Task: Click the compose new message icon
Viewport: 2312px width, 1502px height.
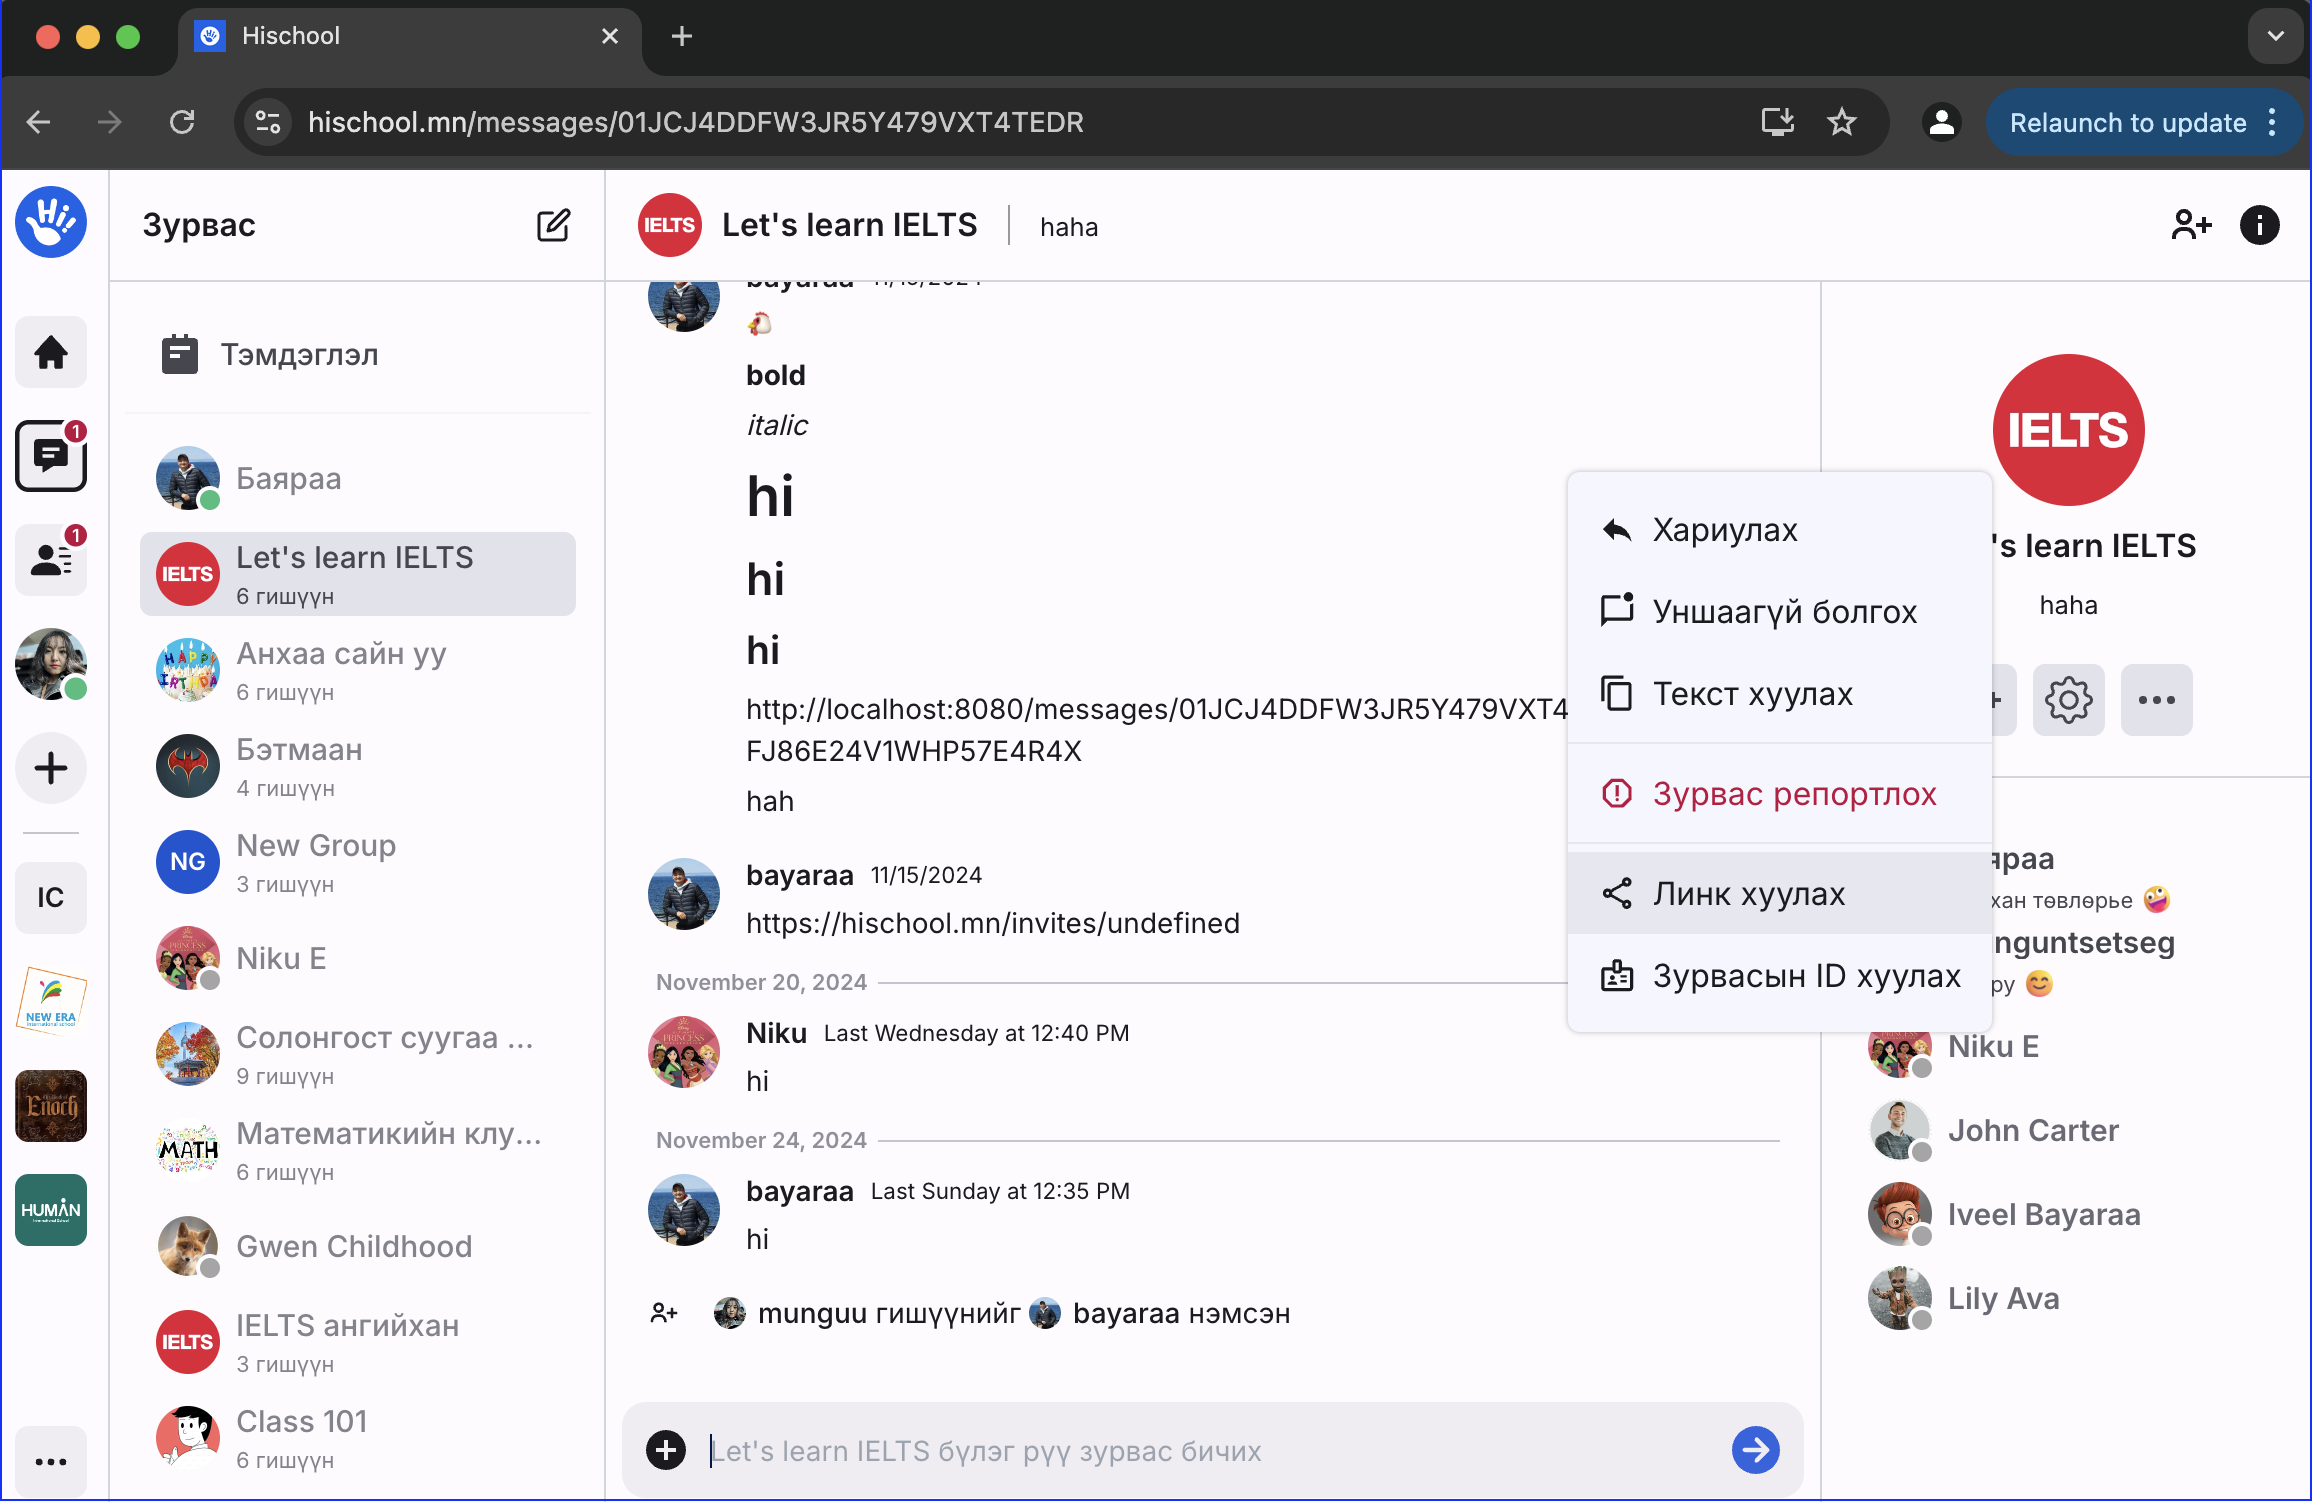Action: click(553, 225)
